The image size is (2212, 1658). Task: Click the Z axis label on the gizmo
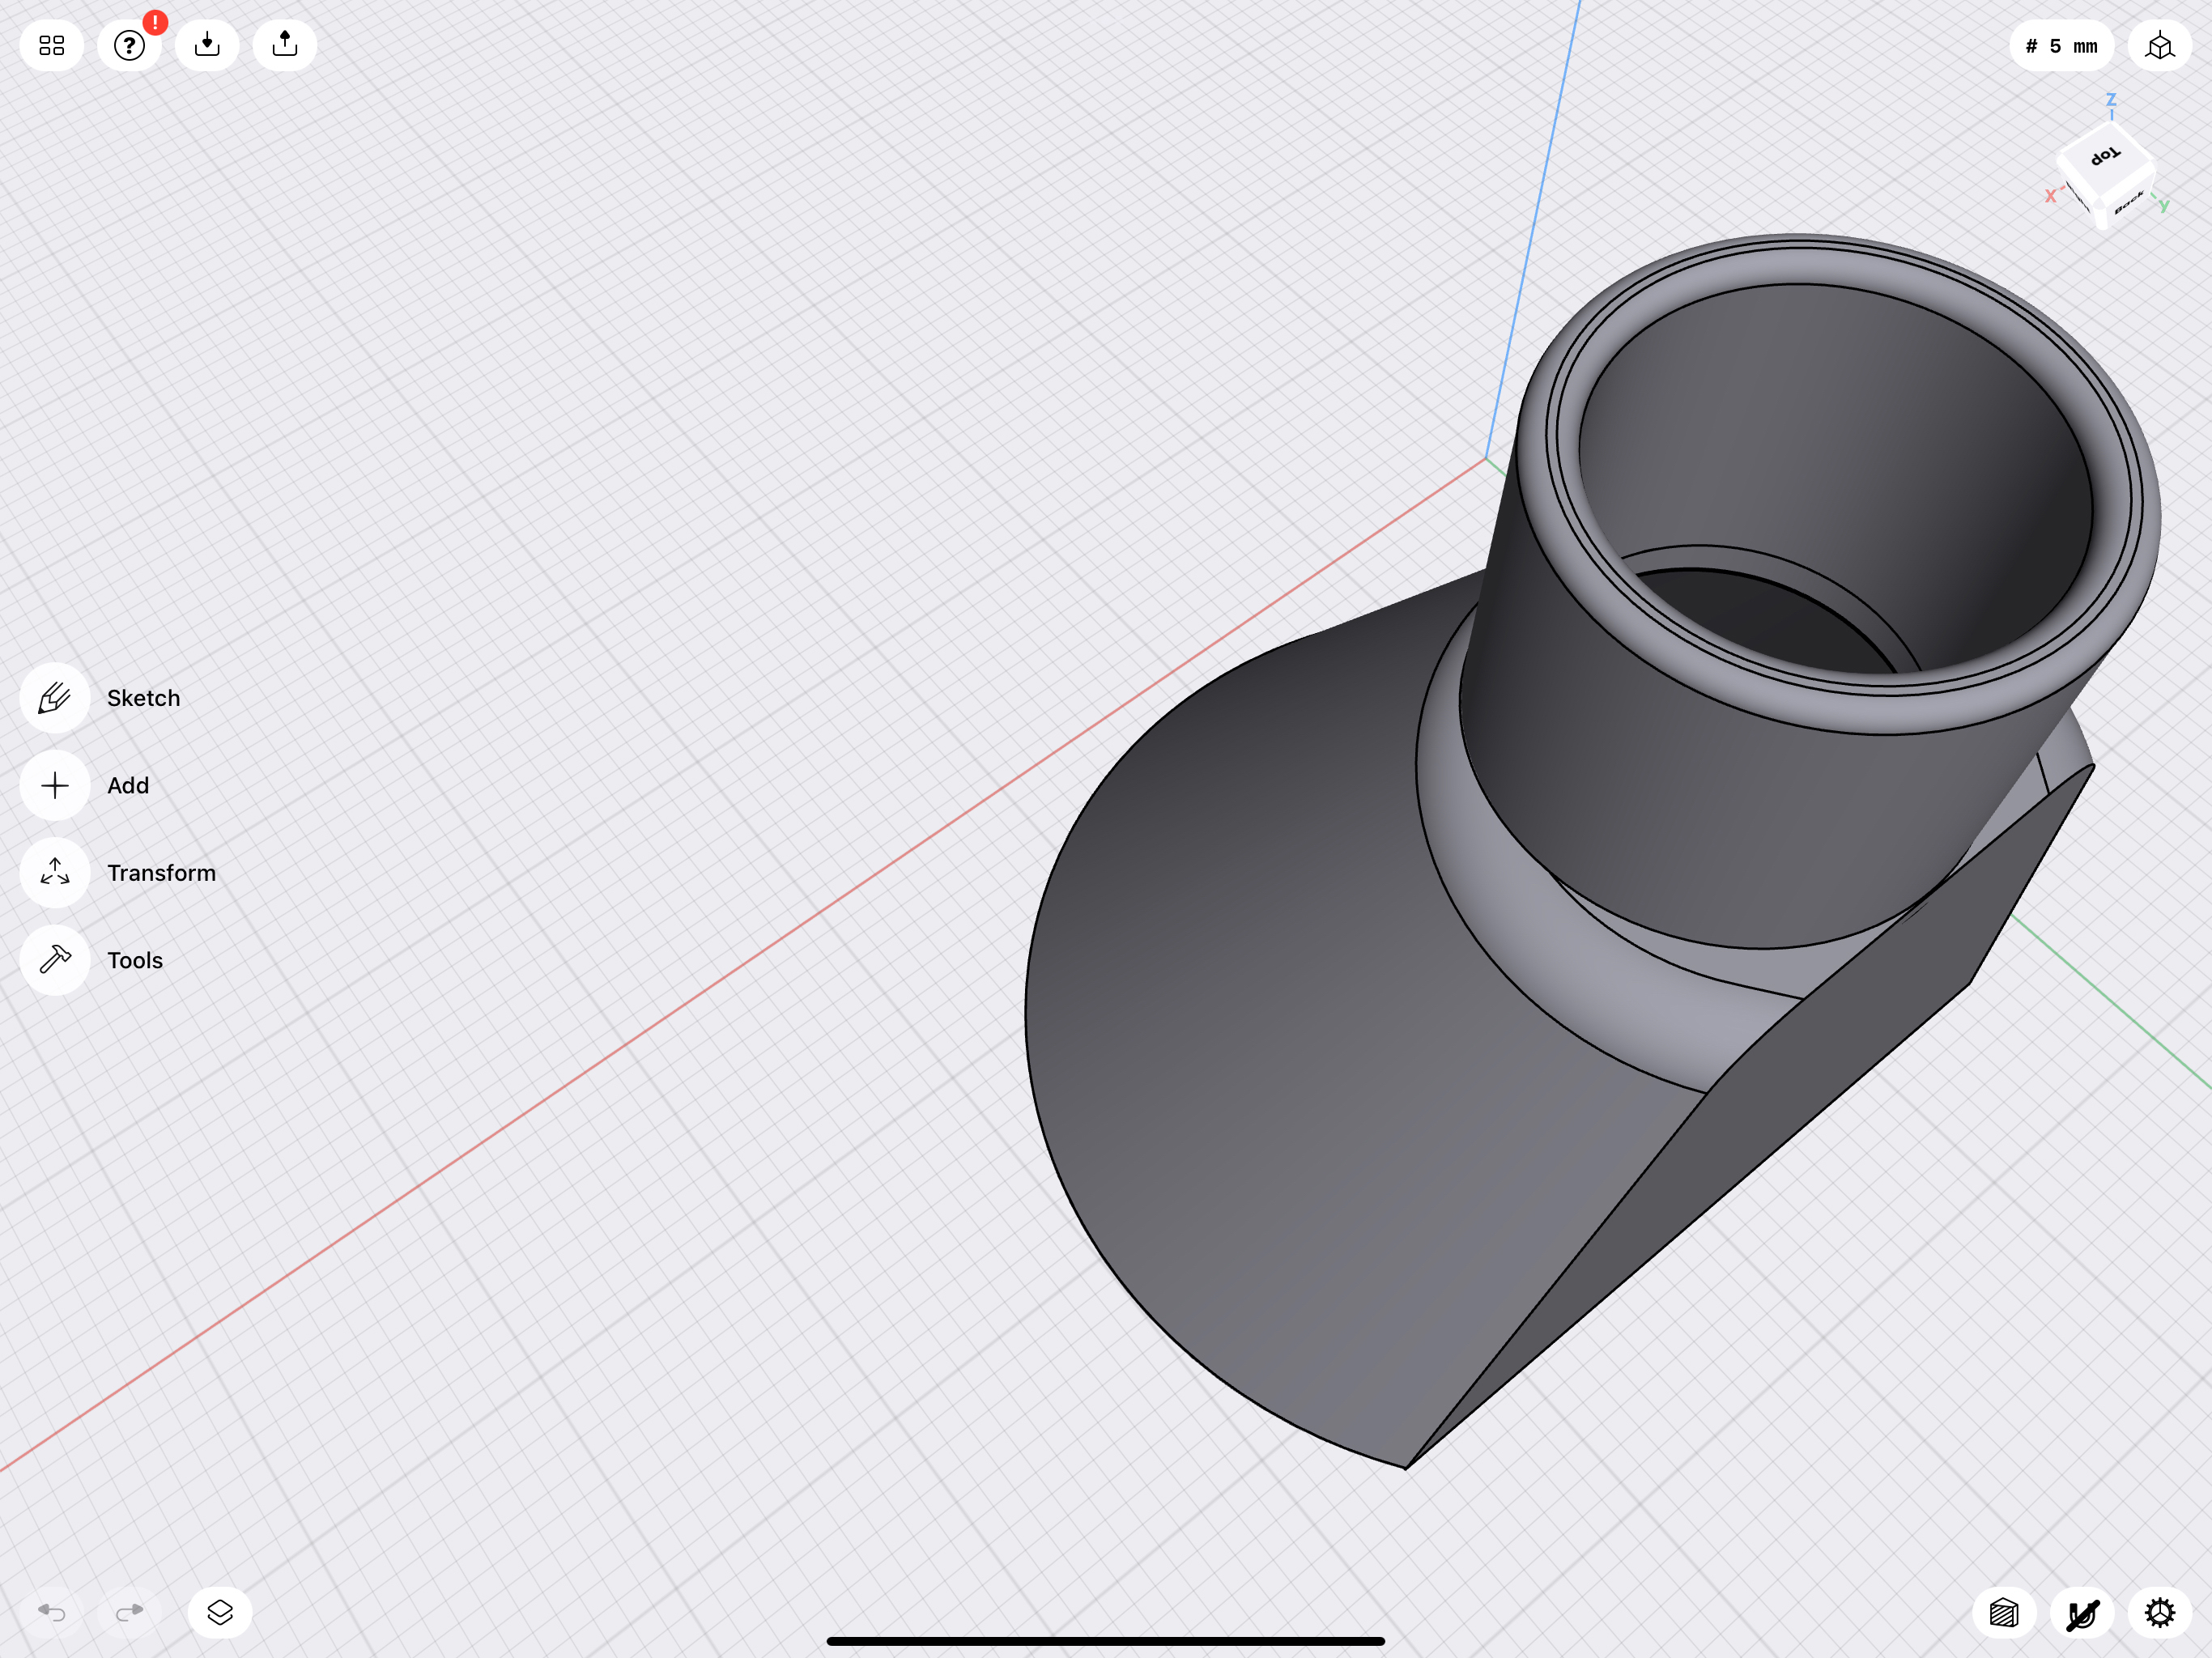[x=2111, y=100]
